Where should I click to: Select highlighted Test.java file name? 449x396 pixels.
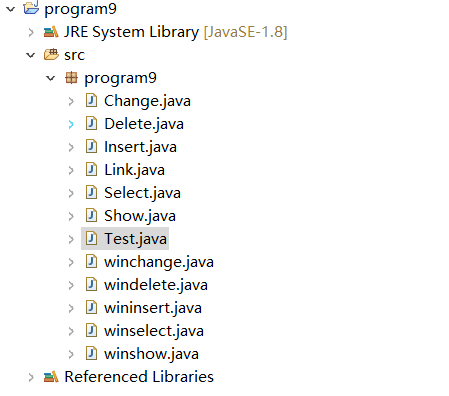135,239
